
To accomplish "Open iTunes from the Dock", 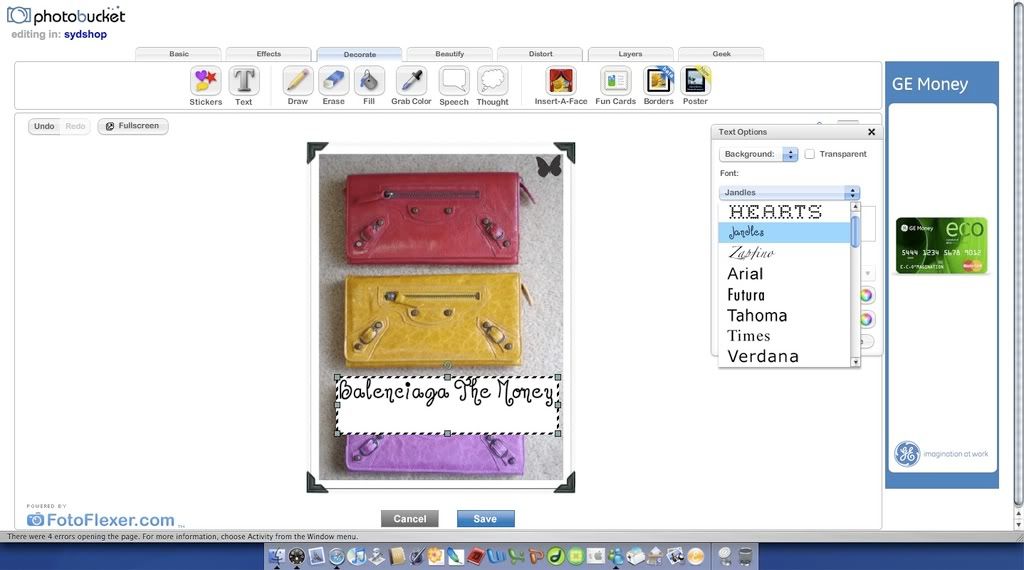I will pyautogui.click(x=357, y=556).
